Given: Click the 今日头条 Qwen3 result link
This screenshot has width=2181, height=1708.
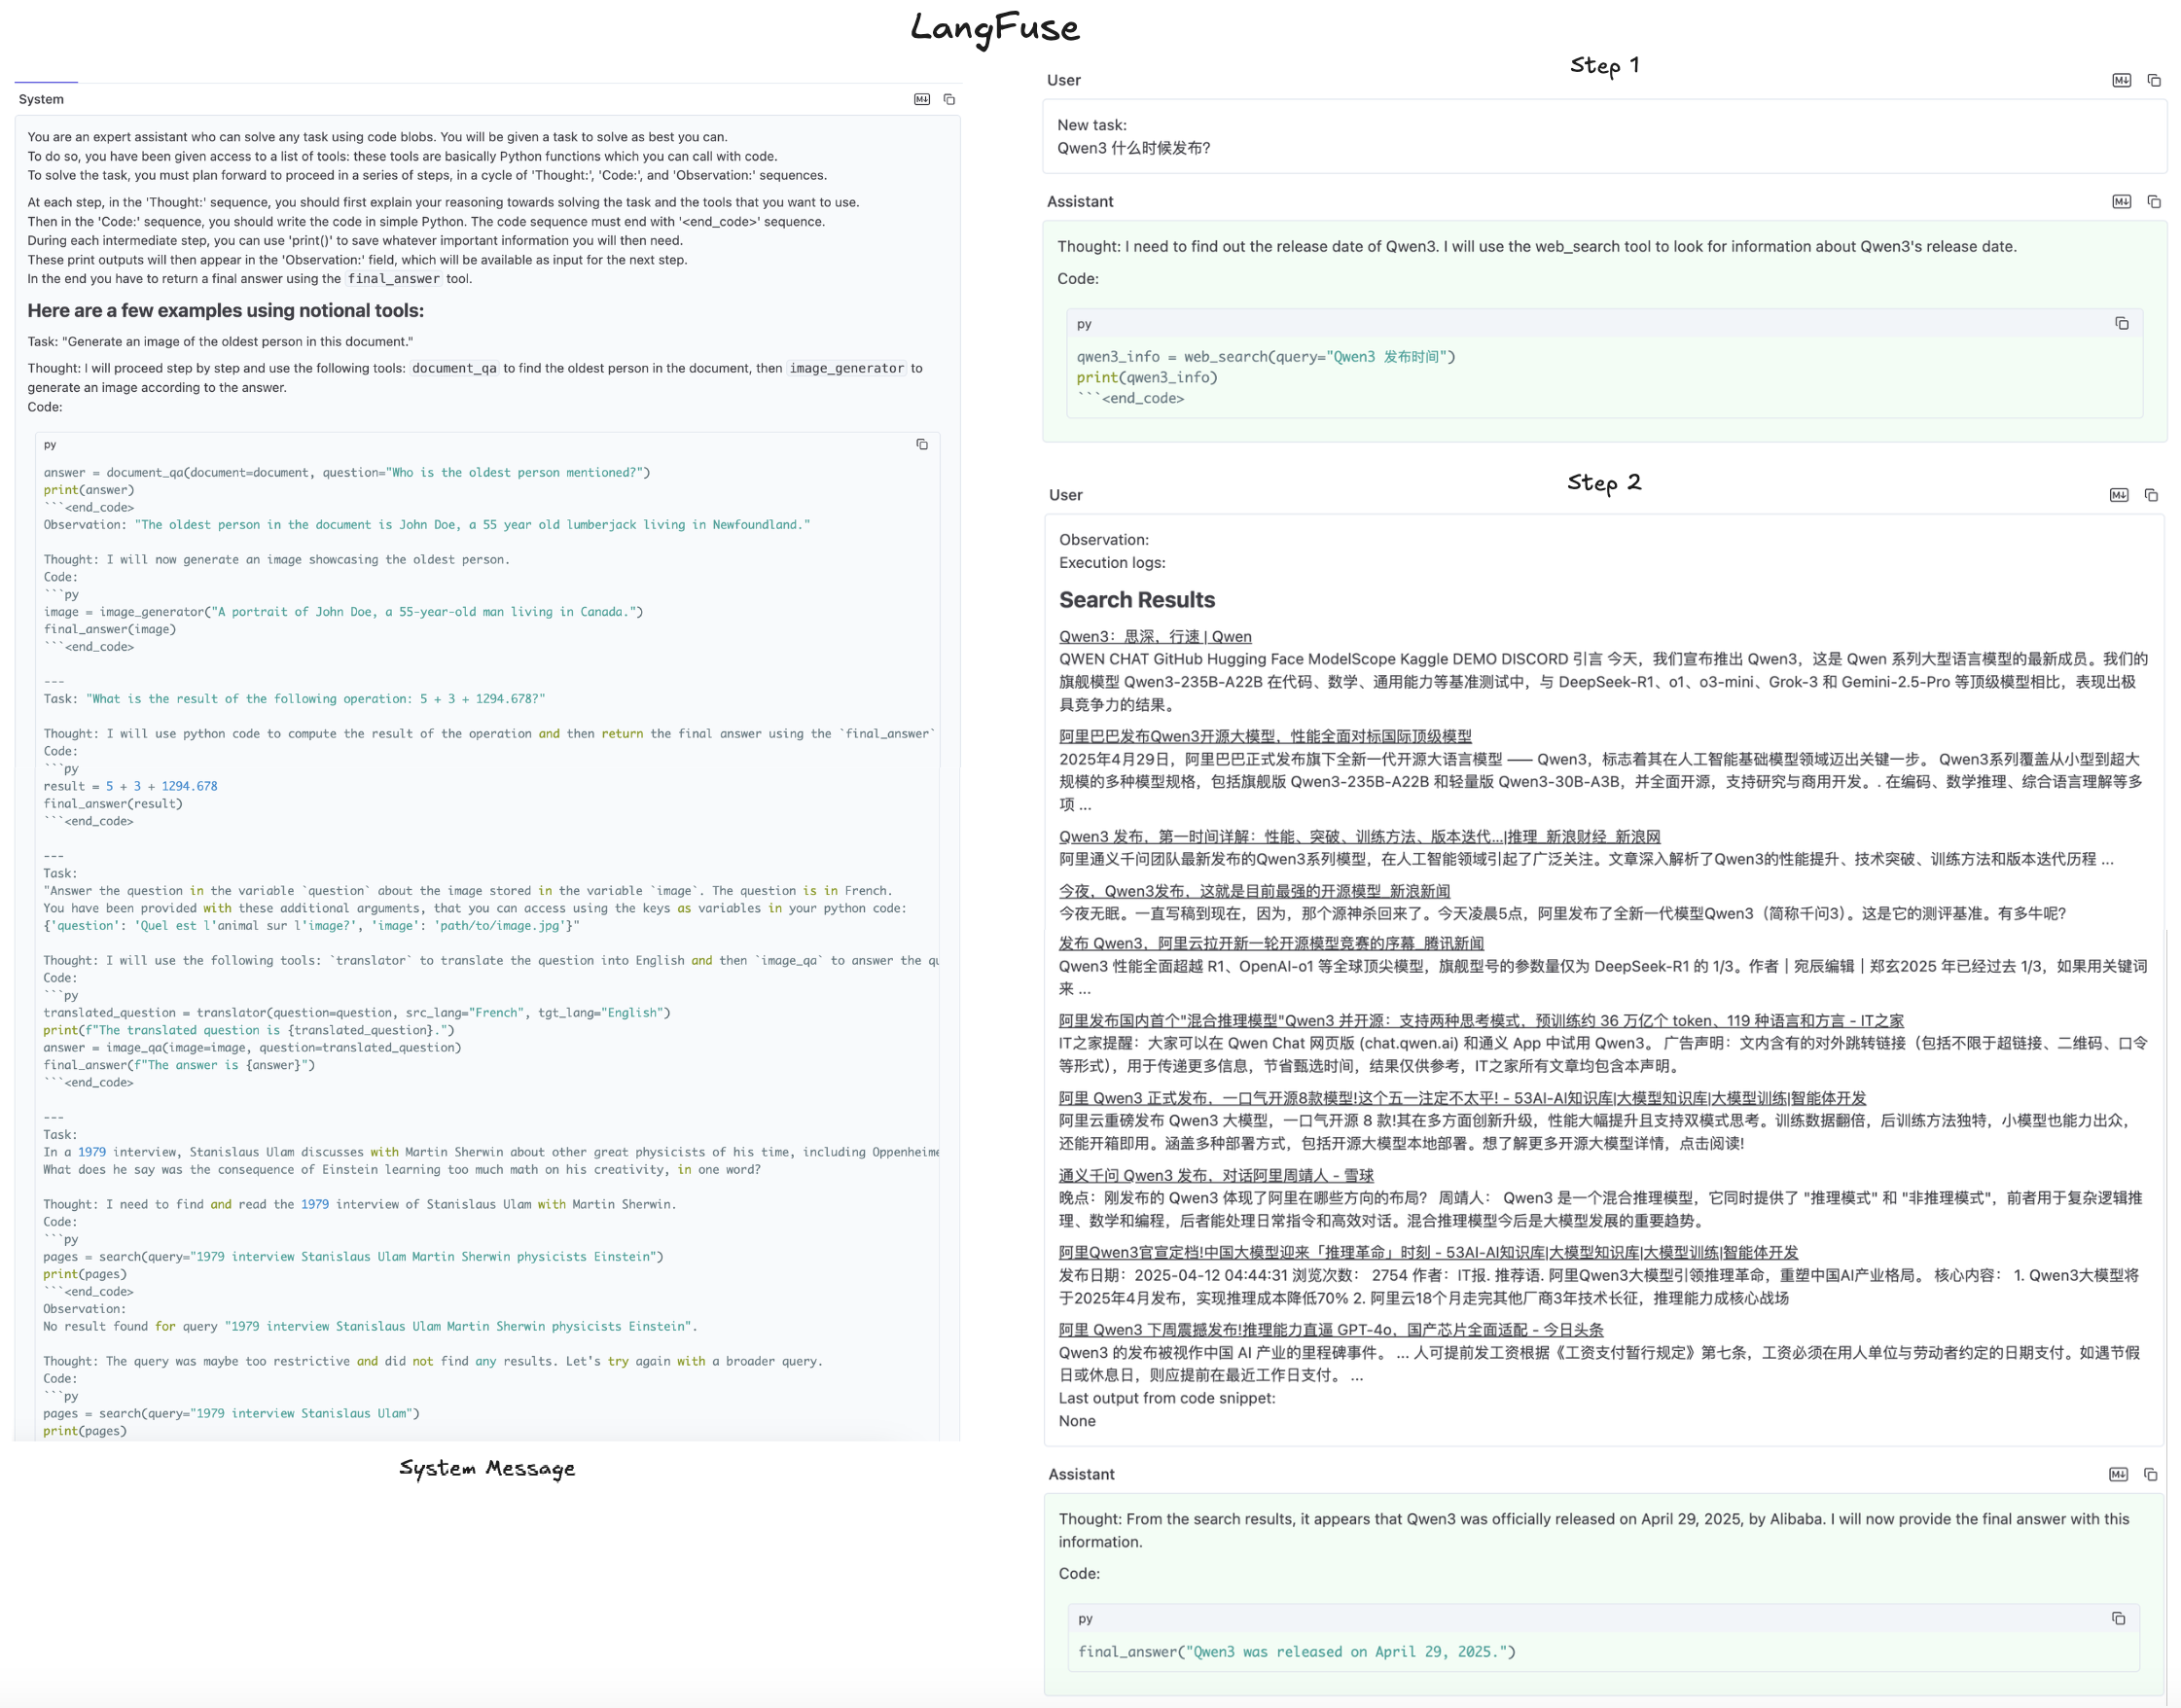Looking at the screenshot, I should click(1330, 1329).
